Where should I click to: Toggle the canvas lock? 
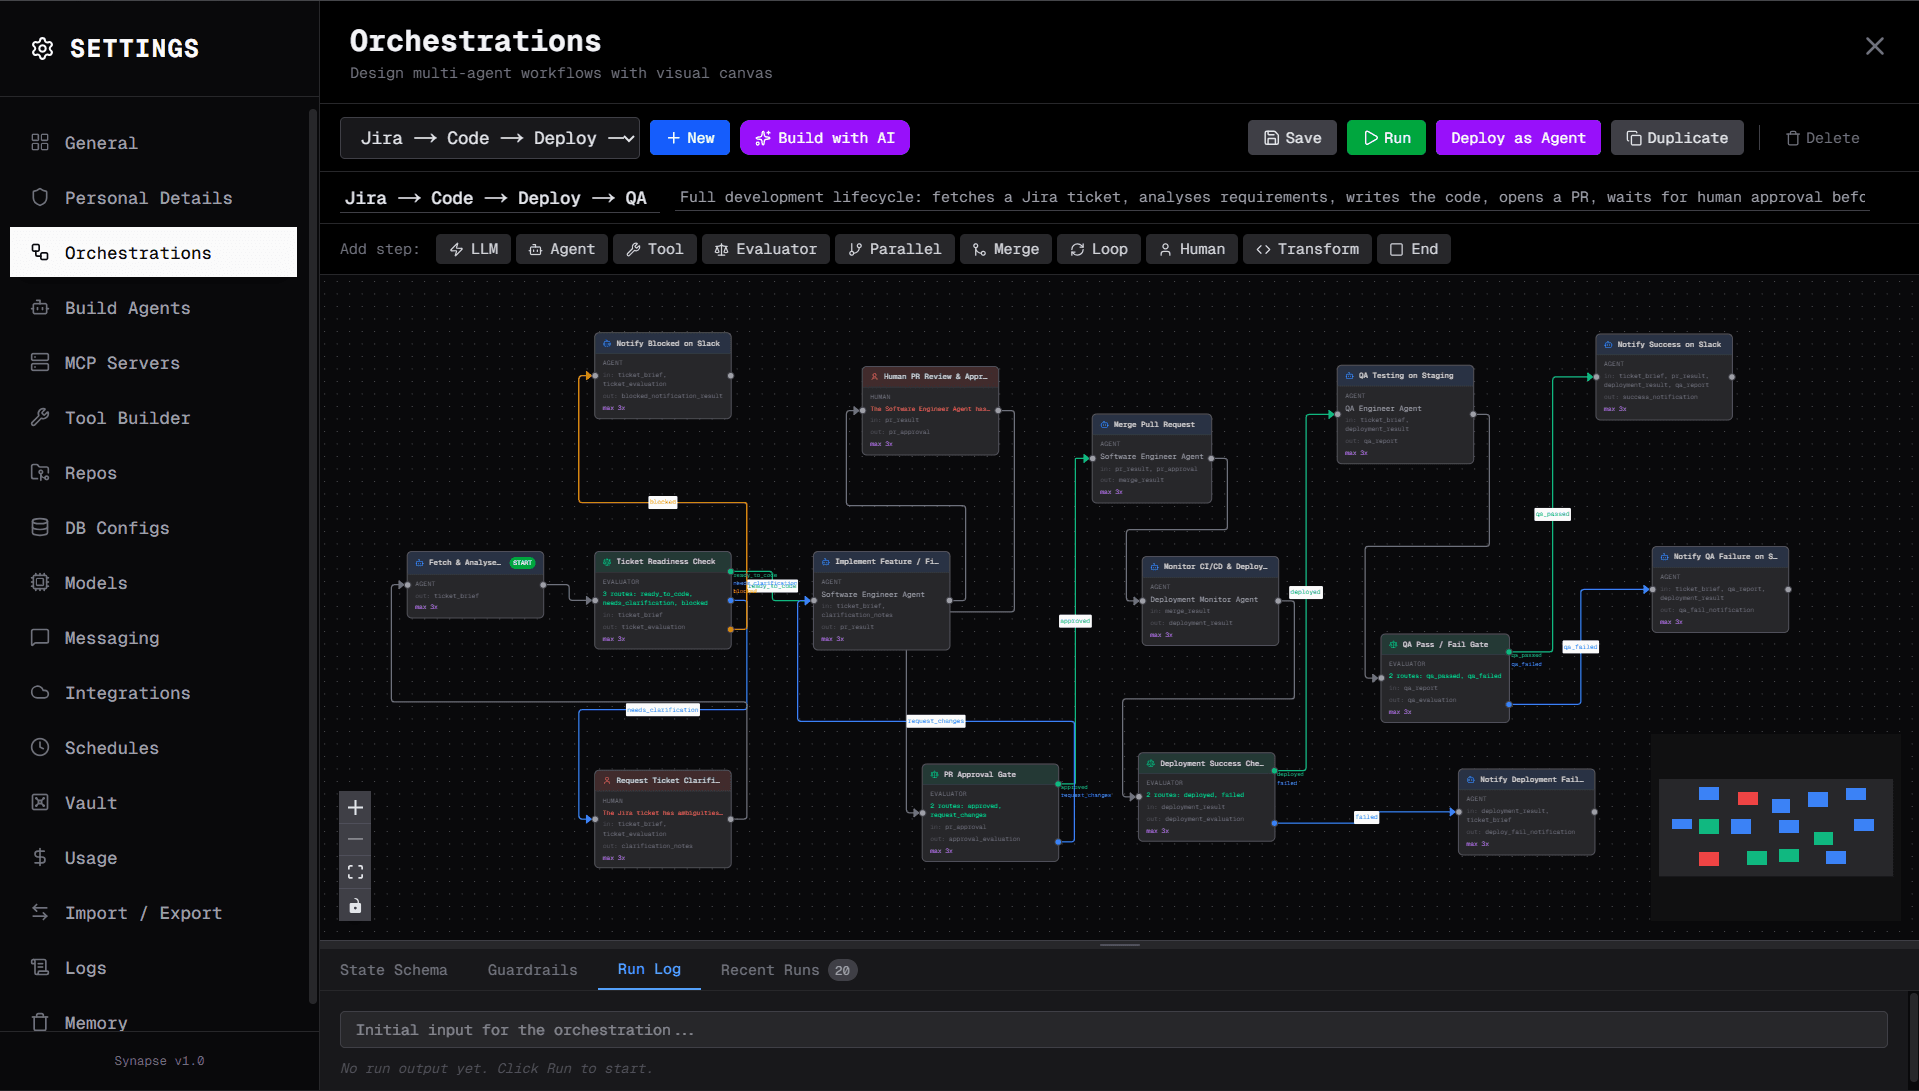click(355, 906)
